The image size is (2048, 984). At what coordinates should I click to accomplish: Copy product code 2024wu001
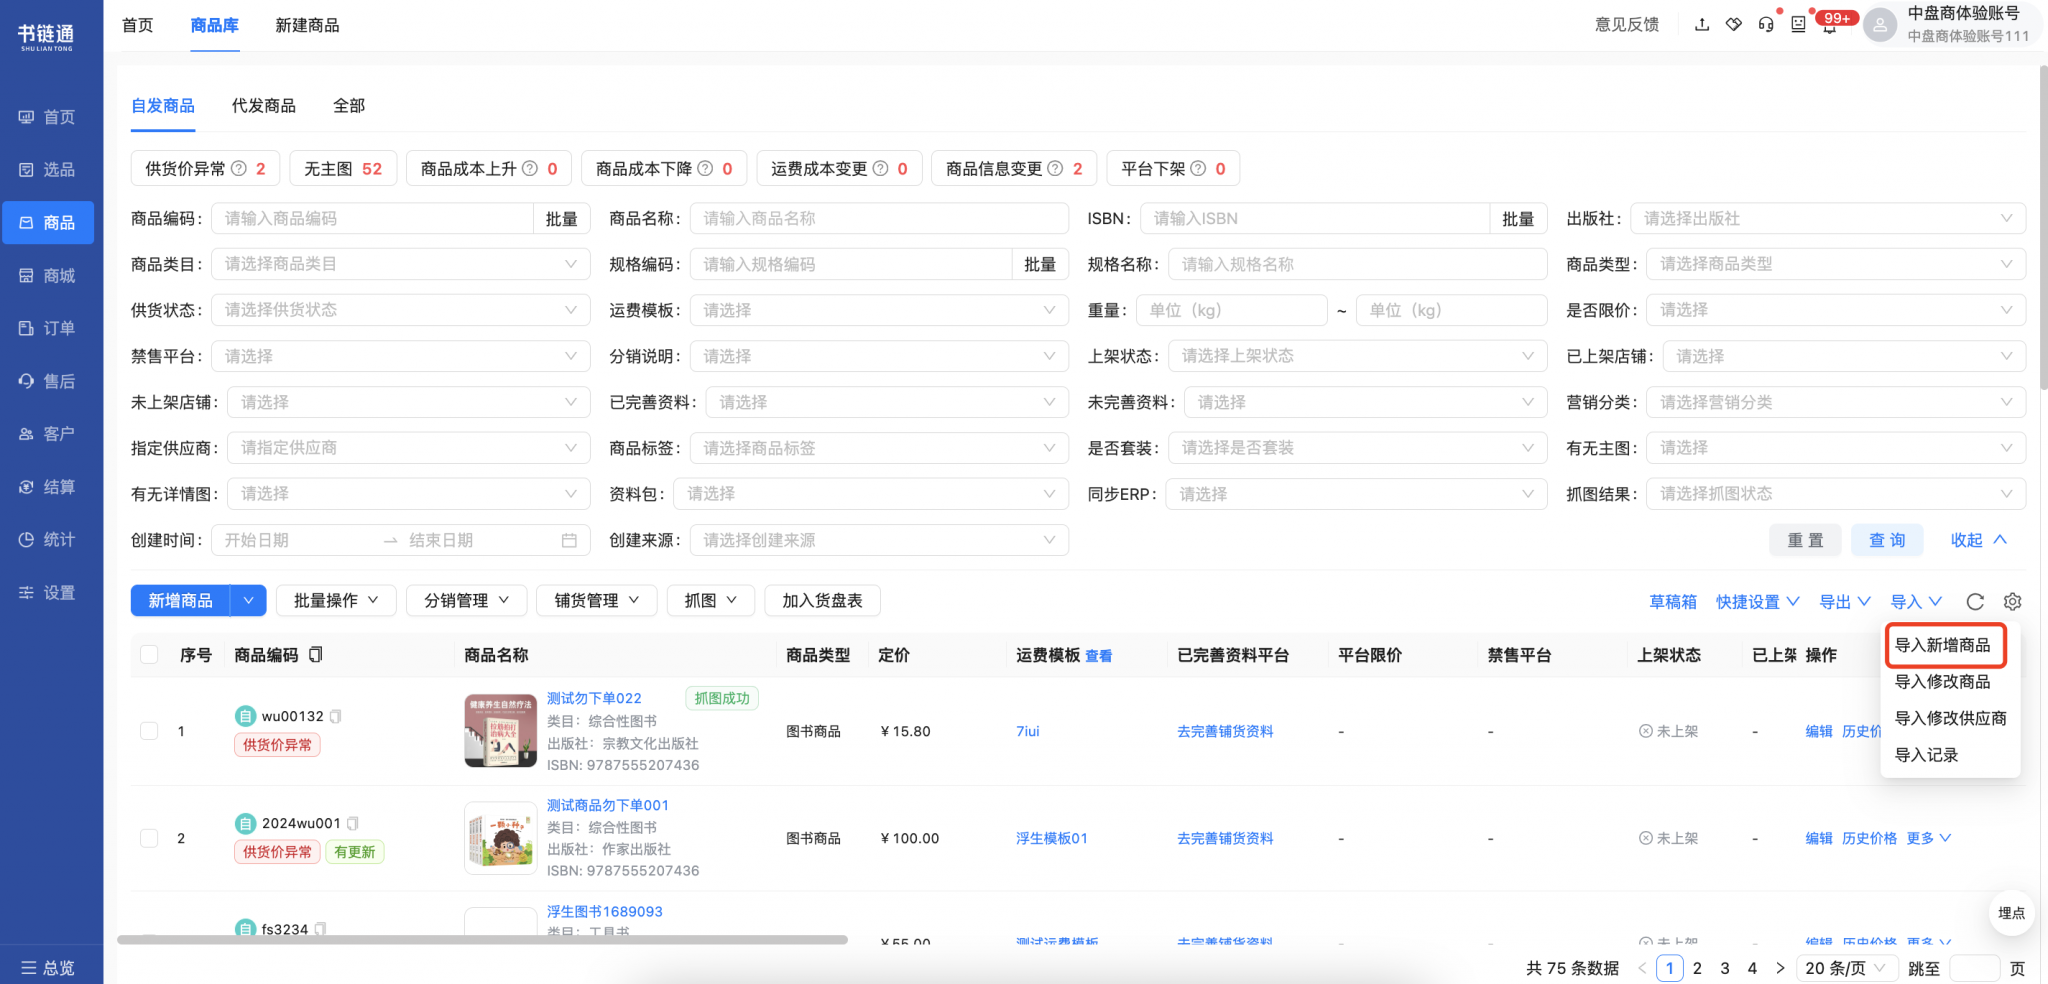coord(352,823)
